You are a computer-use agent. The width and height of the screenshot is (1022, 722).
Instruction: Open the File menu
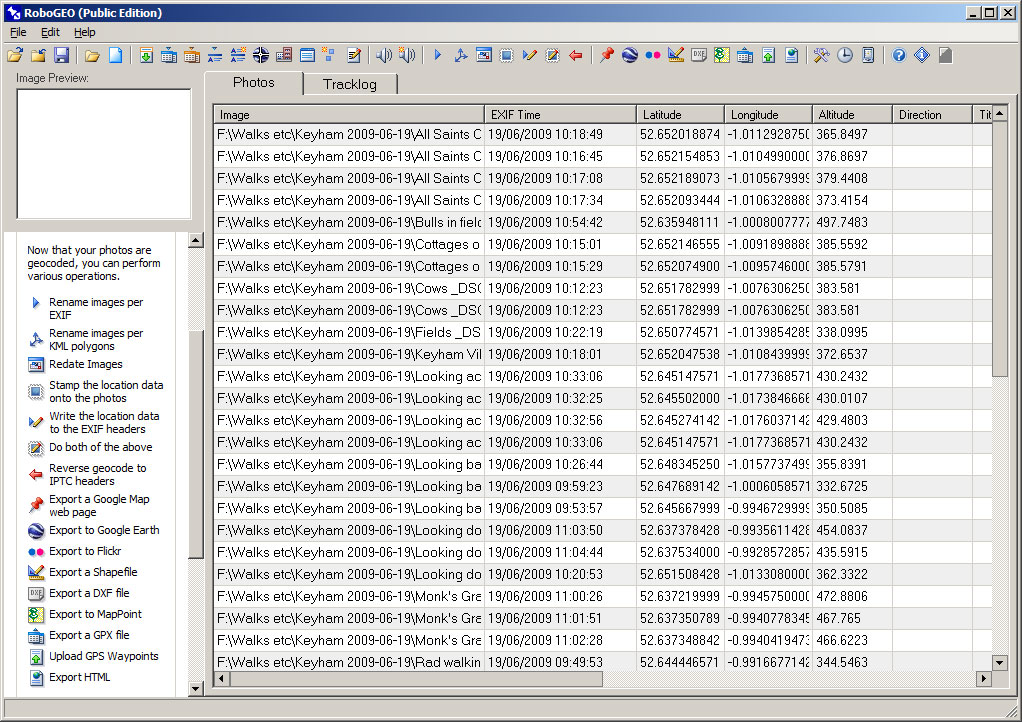pyautogui.click(x=18, y=32)
